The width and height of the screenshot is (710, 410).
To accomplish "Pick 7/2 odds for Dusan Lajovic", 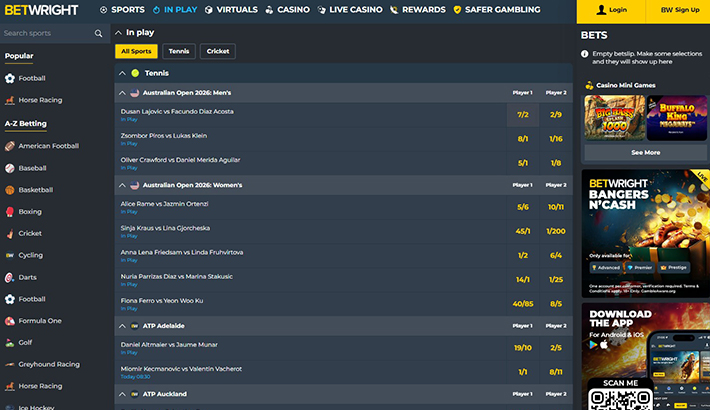I will (523, 115).
